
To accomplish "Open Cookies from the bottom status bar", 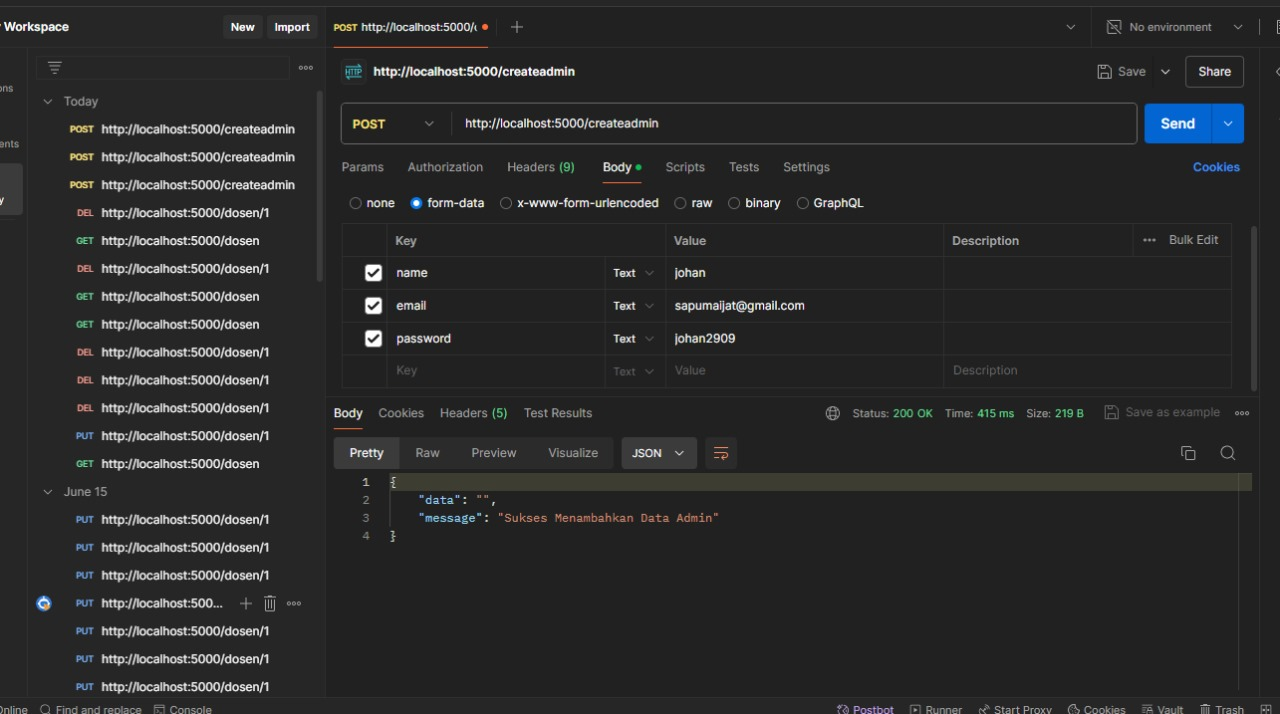I will [x=1096, y=709].
